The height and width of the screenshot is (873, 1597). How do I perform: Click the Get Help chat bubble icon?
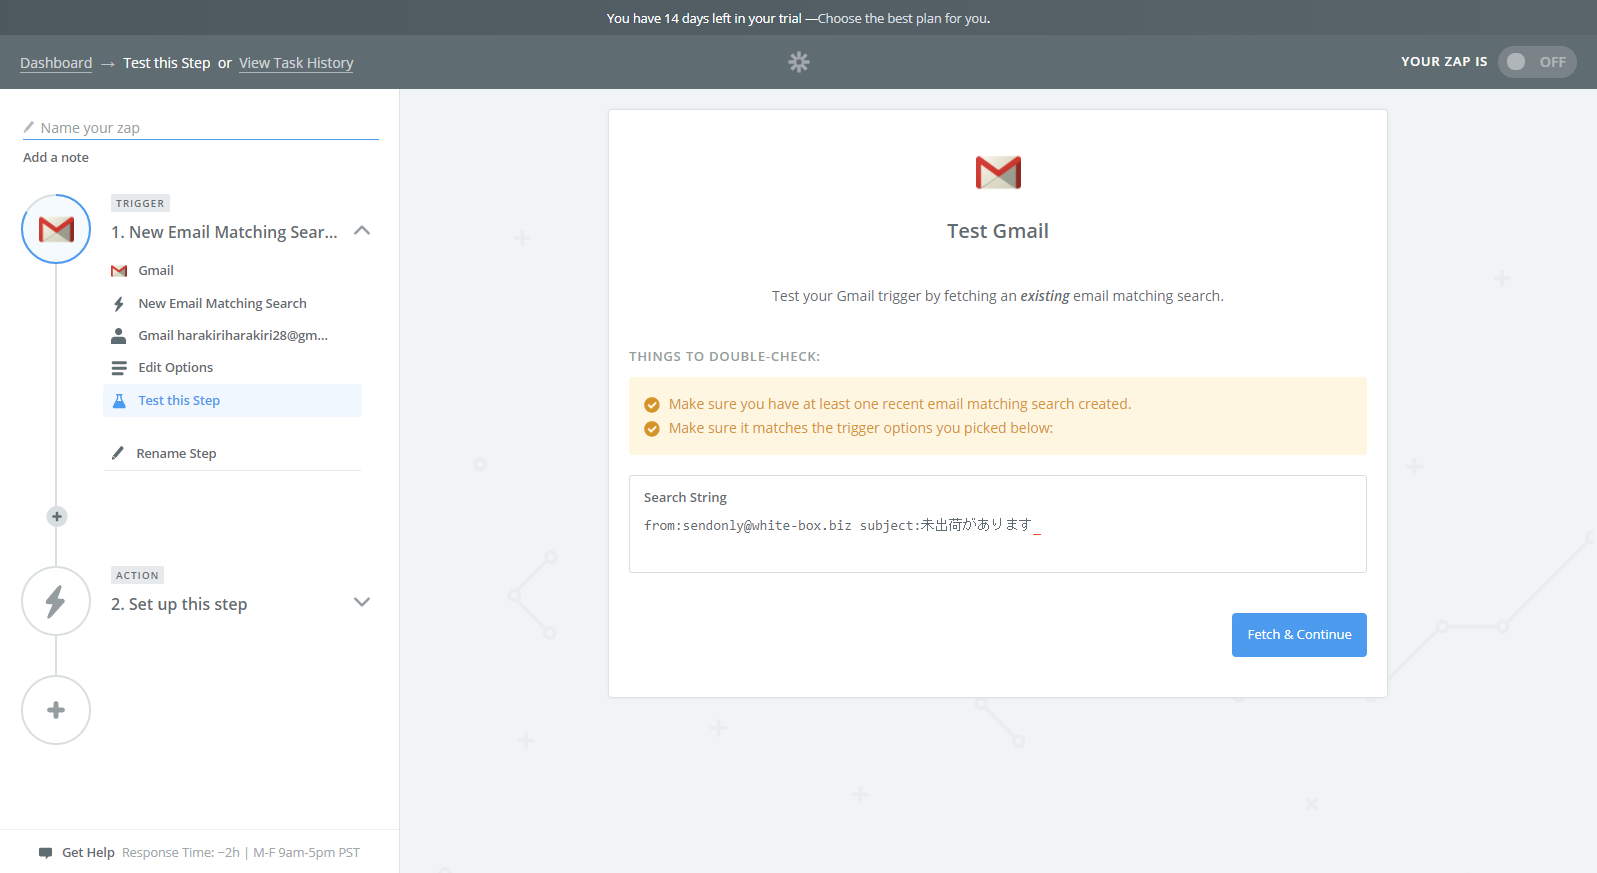pyautogui.click(x=45, y=853)
